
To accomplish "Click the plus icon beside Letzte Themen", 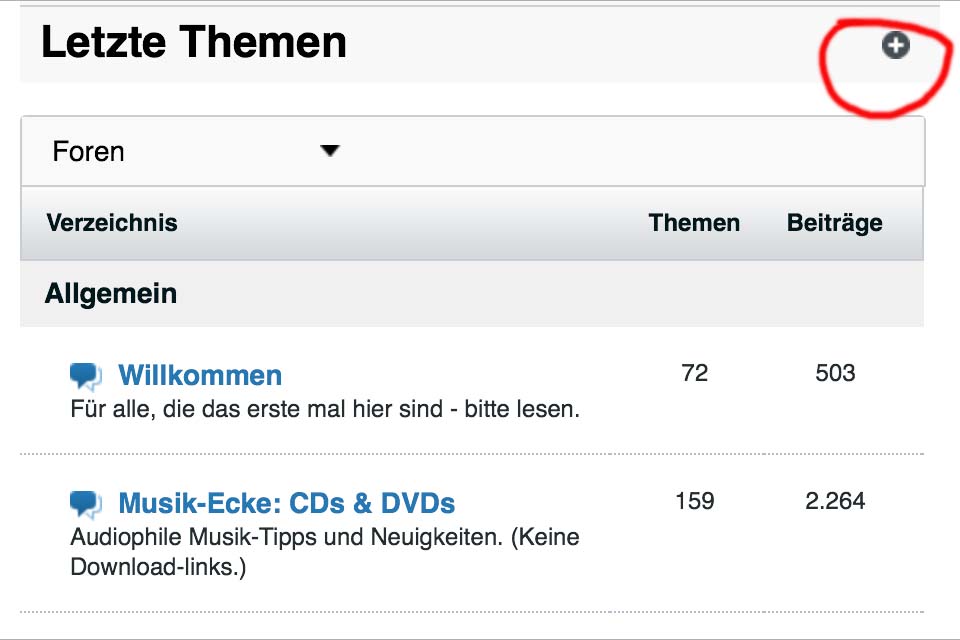I will pyautogui.click(x=895, y=45).
